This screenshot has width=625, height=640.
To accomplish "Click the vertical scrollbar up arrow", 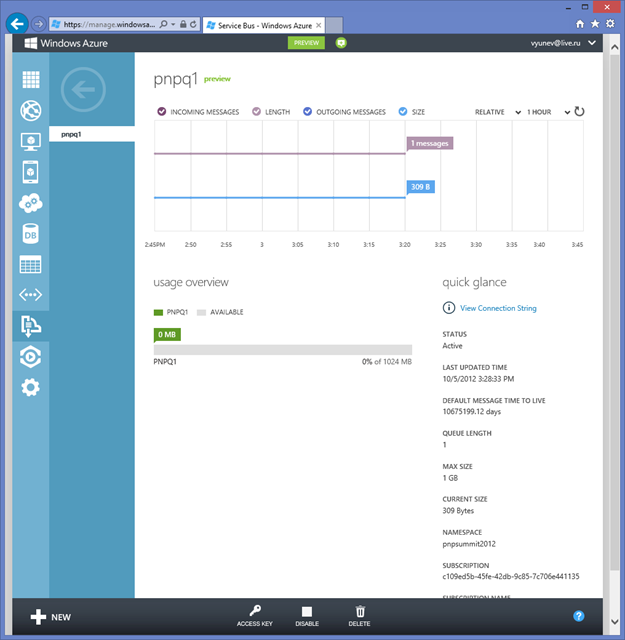I will click(614, 47).
